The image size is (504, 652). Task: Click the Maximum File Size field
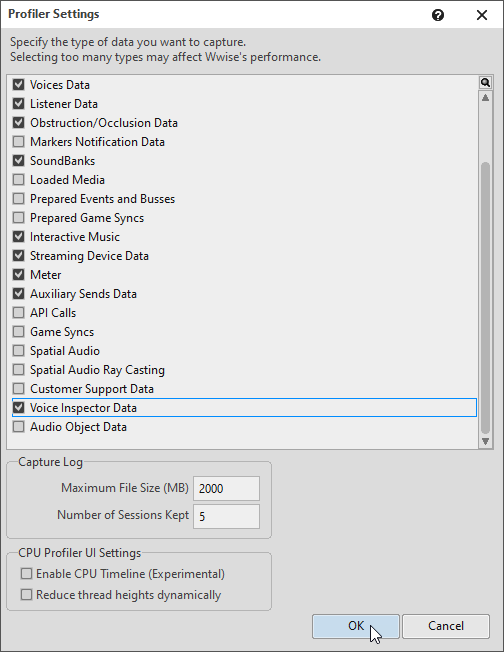coord(226,488)
